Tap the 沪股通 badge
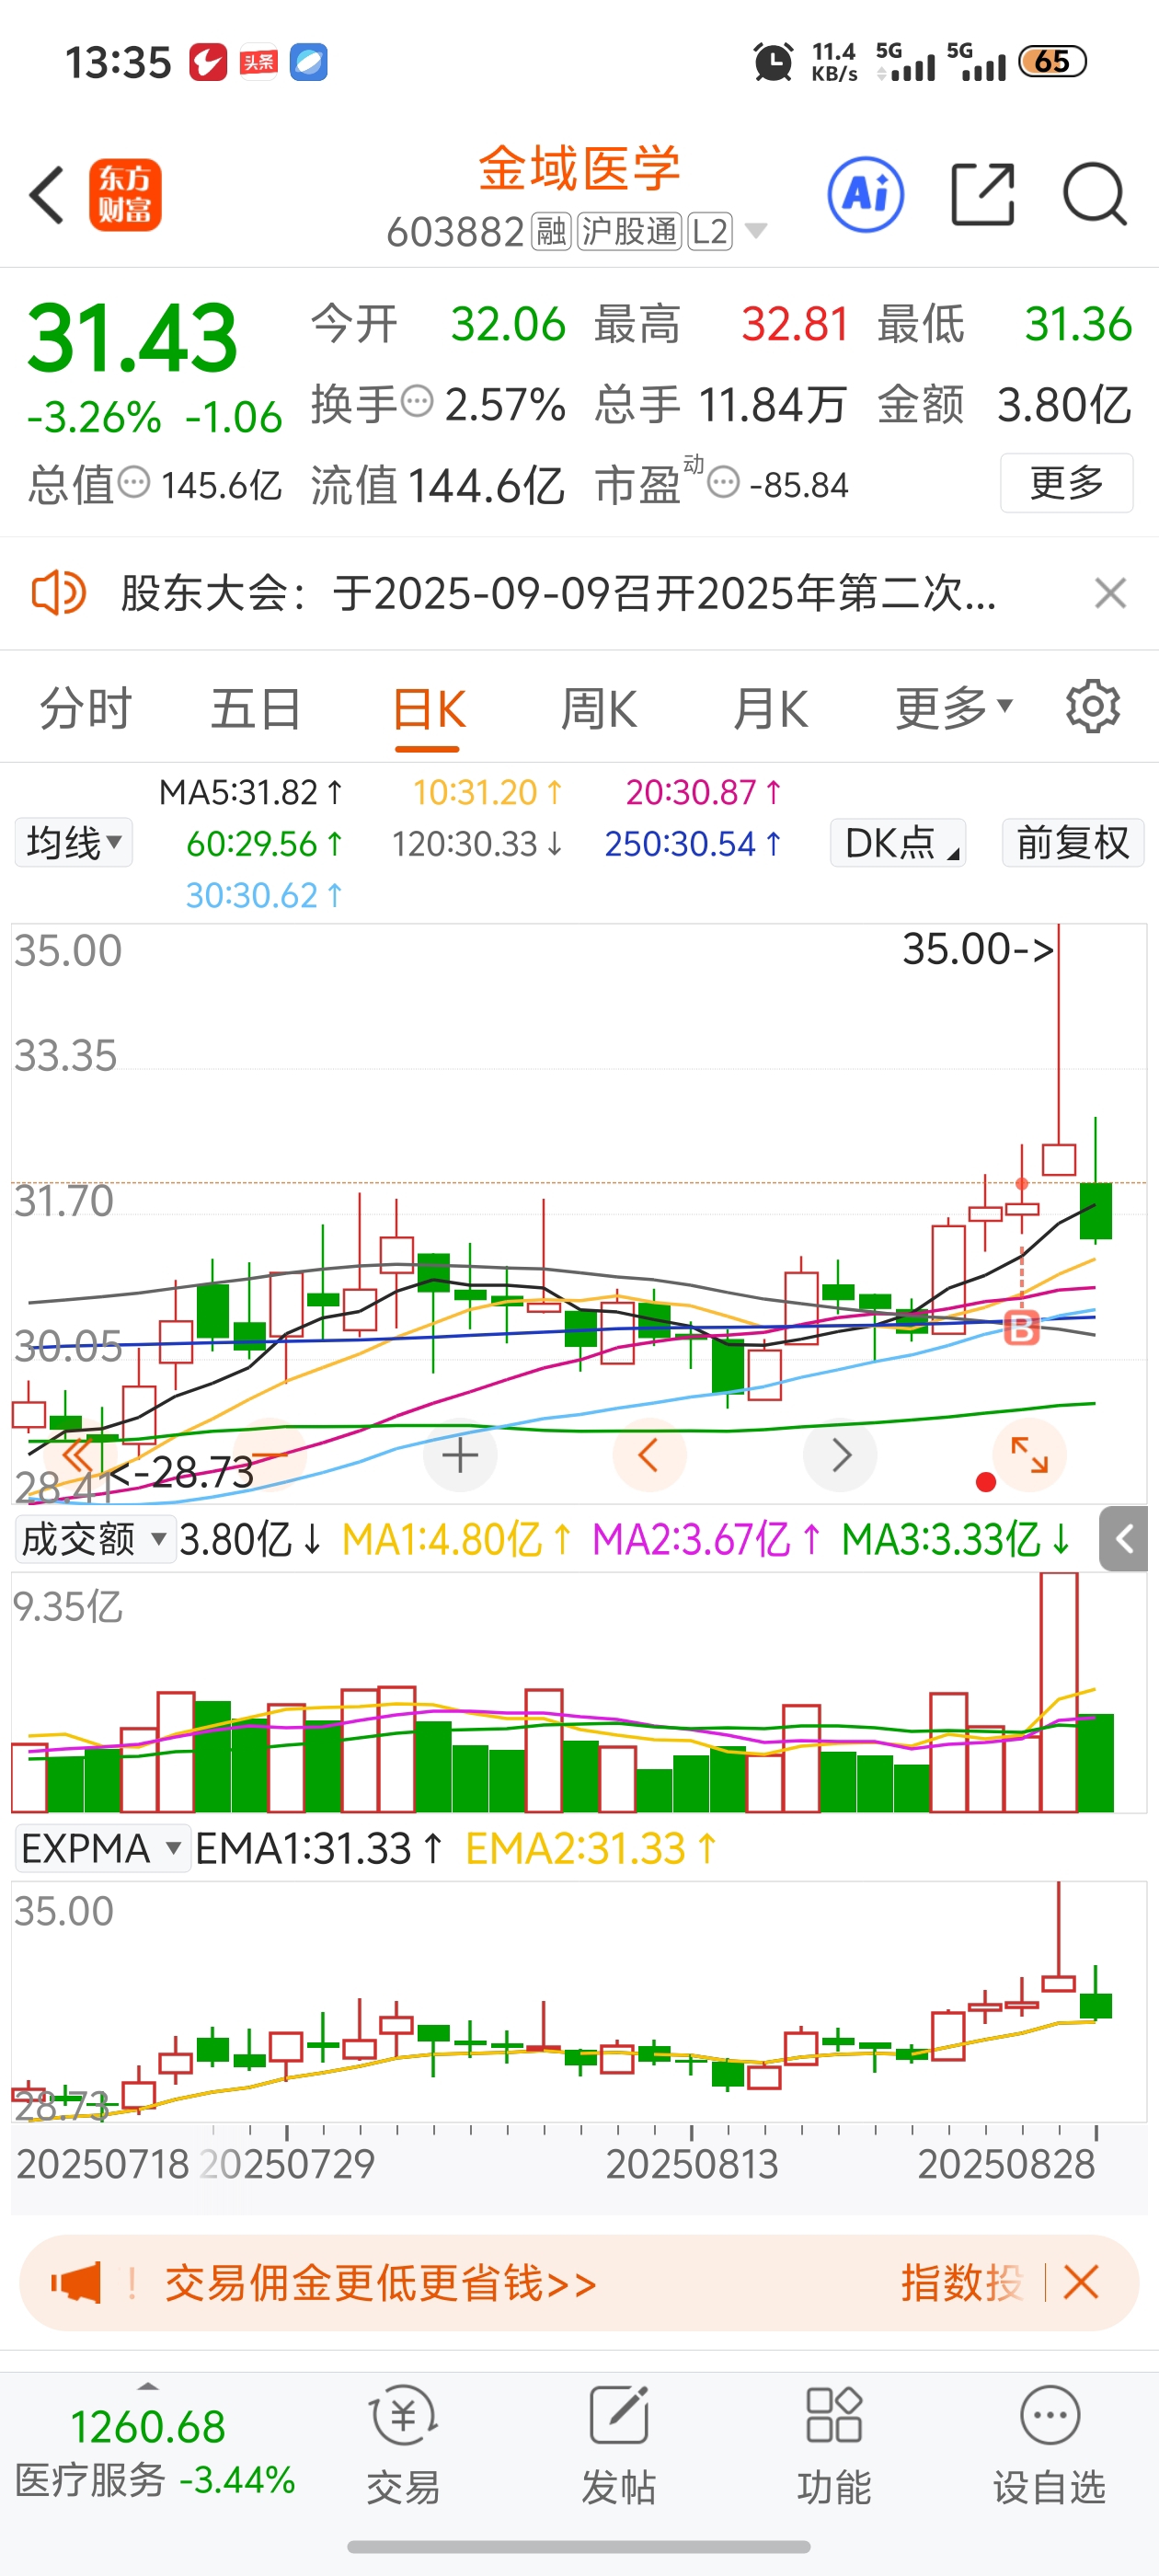The height and width of the screenshot is (2576, 1159). [629, 231]
